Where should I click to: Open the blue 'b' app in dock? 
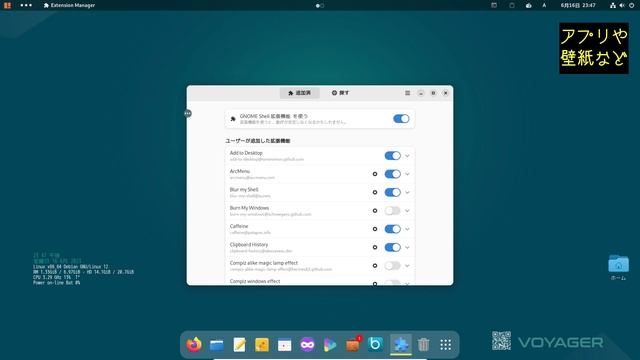point(375,344)
